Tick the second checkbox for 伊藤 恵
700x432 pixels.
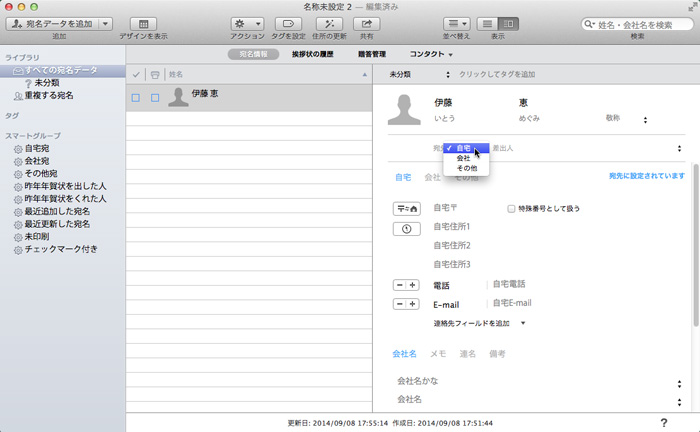155,97
